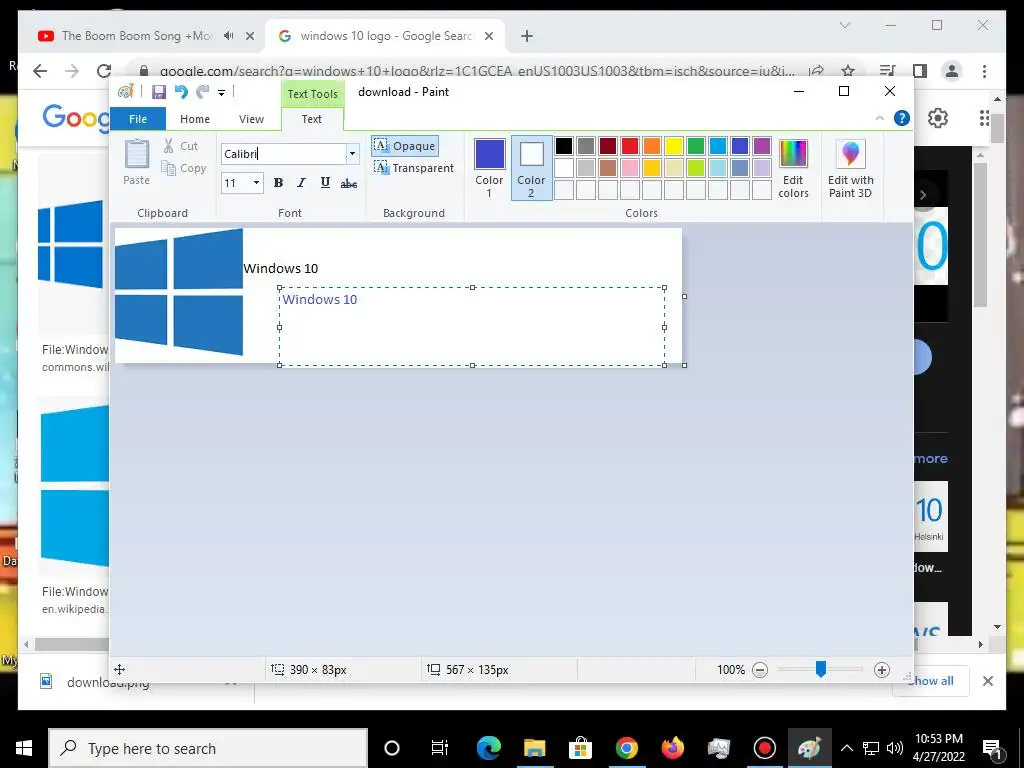Open Edit colors dialog

pos(793,168)
